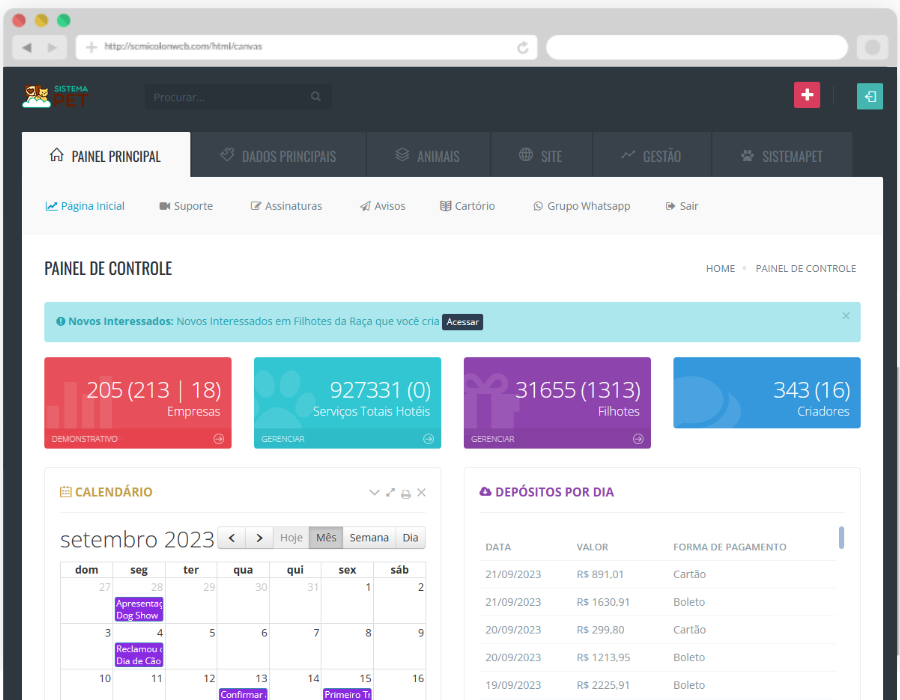Open the Grupo Whatsapp link
The image size is (900, 700).
[x=581, y=206]
